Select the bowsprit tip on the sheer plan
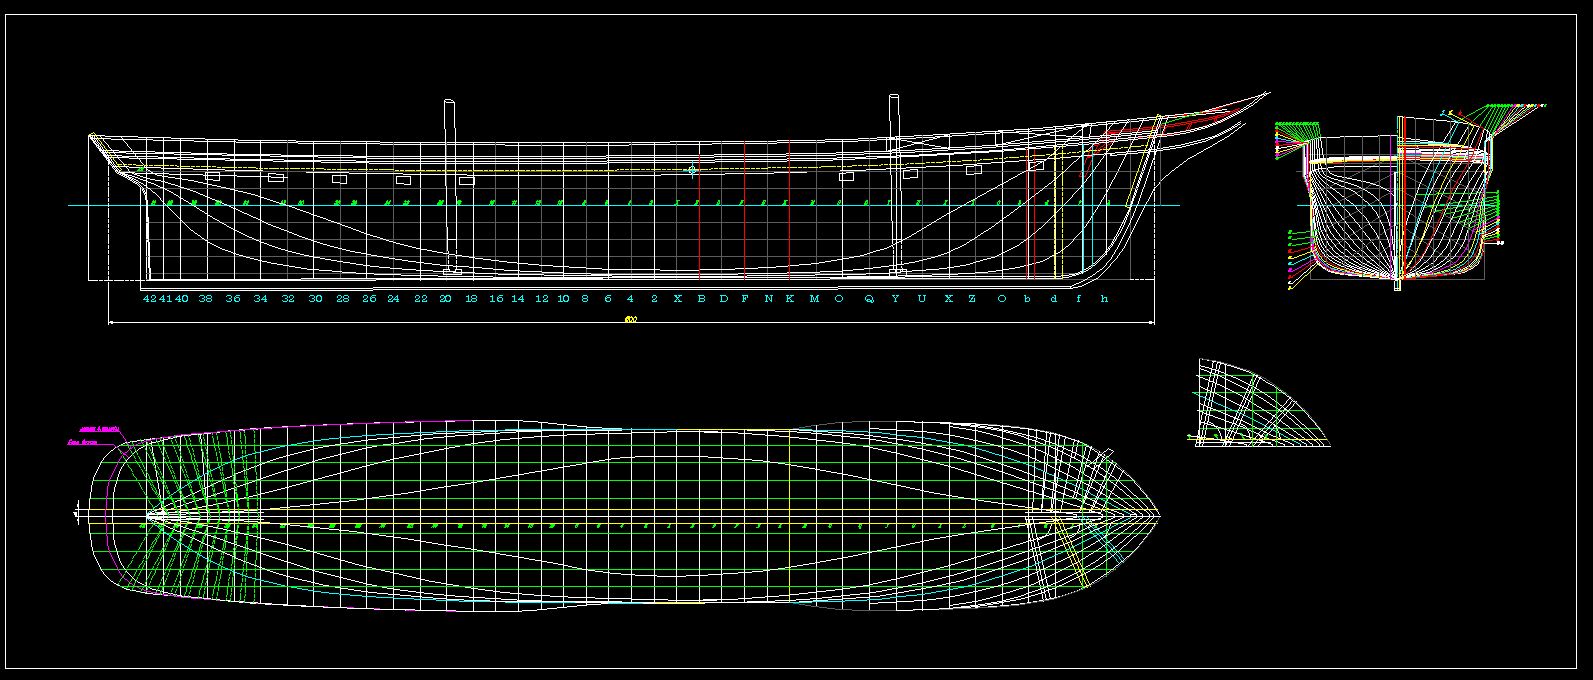The width and height of the screenshot is (1593, 680). point(1266,94)
